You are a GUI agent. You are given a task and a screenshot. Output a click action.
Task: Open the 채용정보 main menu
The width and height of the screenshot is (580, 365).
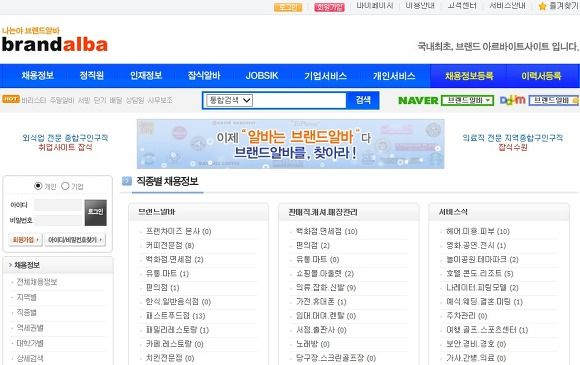[38, 76]
